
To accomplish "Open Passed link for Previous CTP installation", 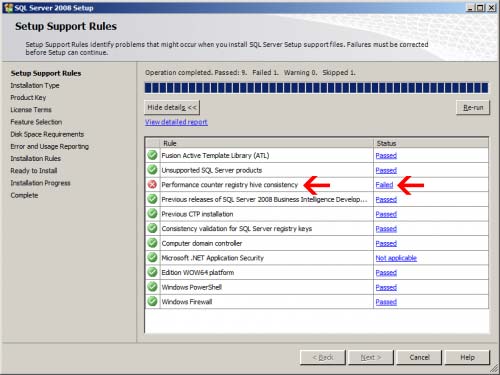I will tap(386, 214).
